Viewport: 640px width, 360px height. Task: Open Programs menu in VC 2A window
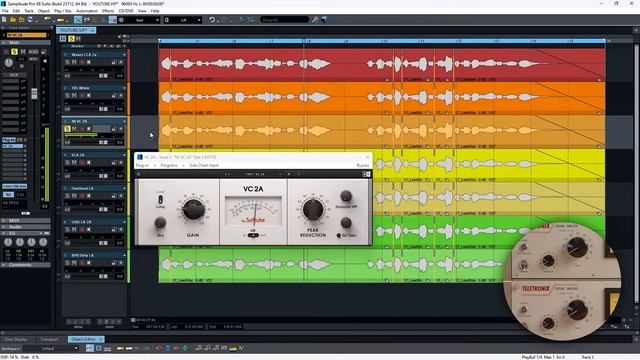click(x=169, y=165)
